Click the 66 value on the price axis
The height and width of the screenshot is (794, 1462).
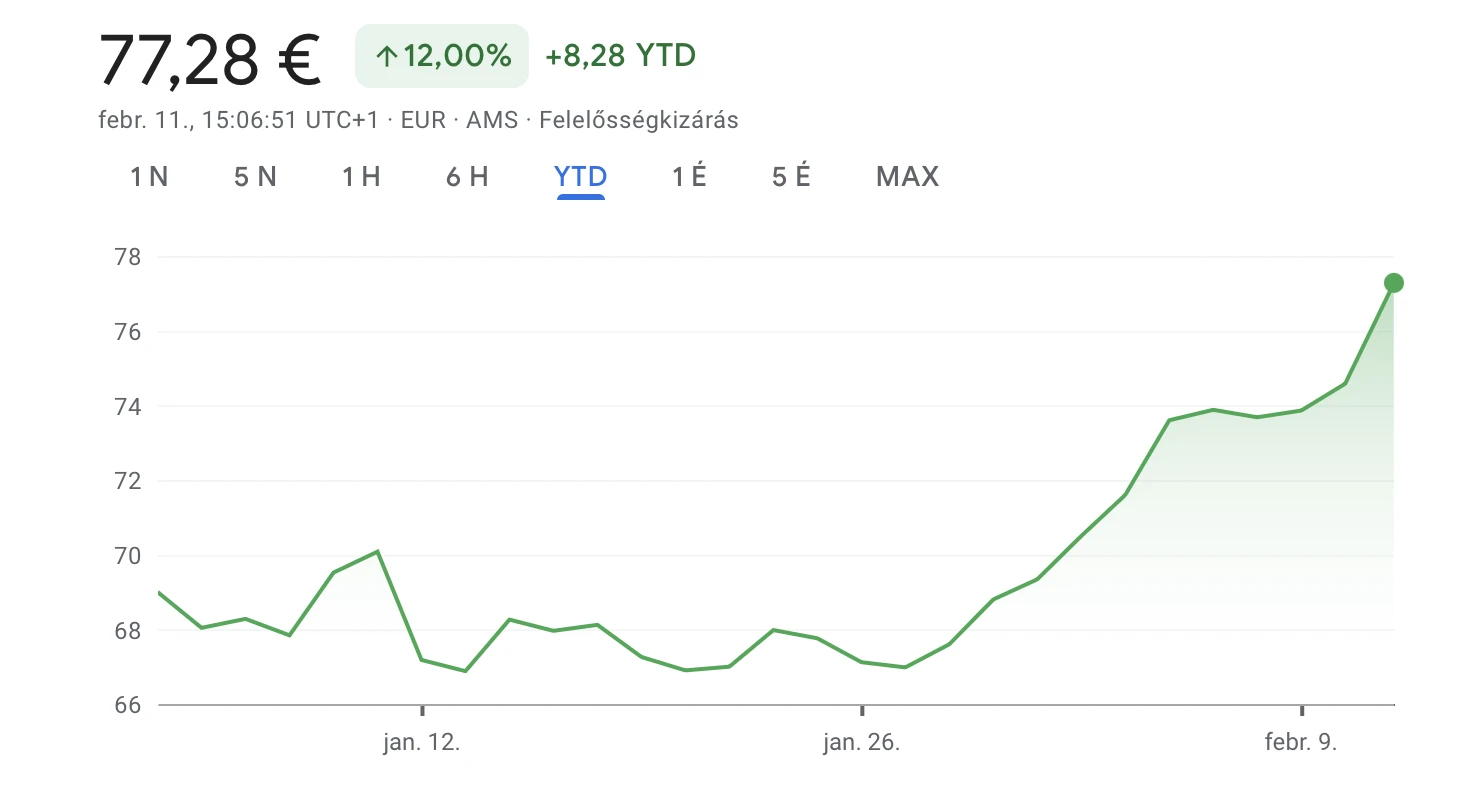tap(130, 705)
